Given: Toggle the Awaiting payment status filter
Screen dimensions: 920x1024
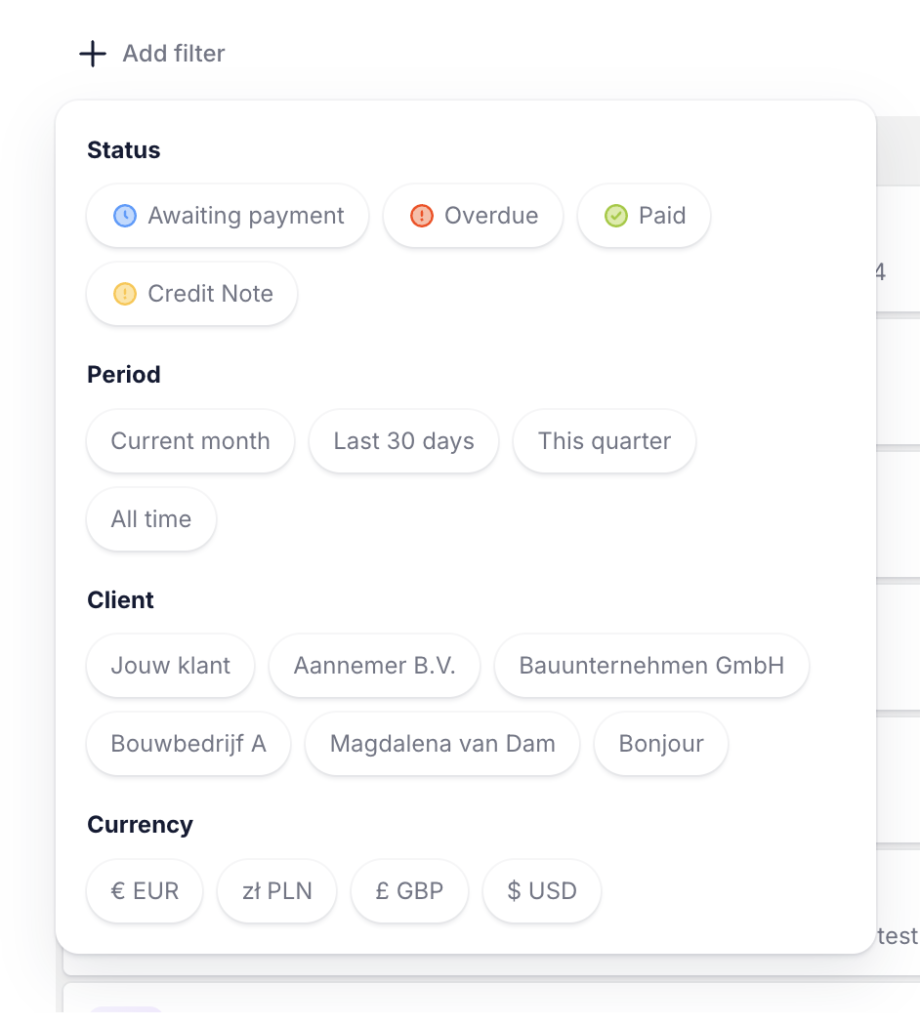Looking at the screenshot, I should click(x=227, y=216).
